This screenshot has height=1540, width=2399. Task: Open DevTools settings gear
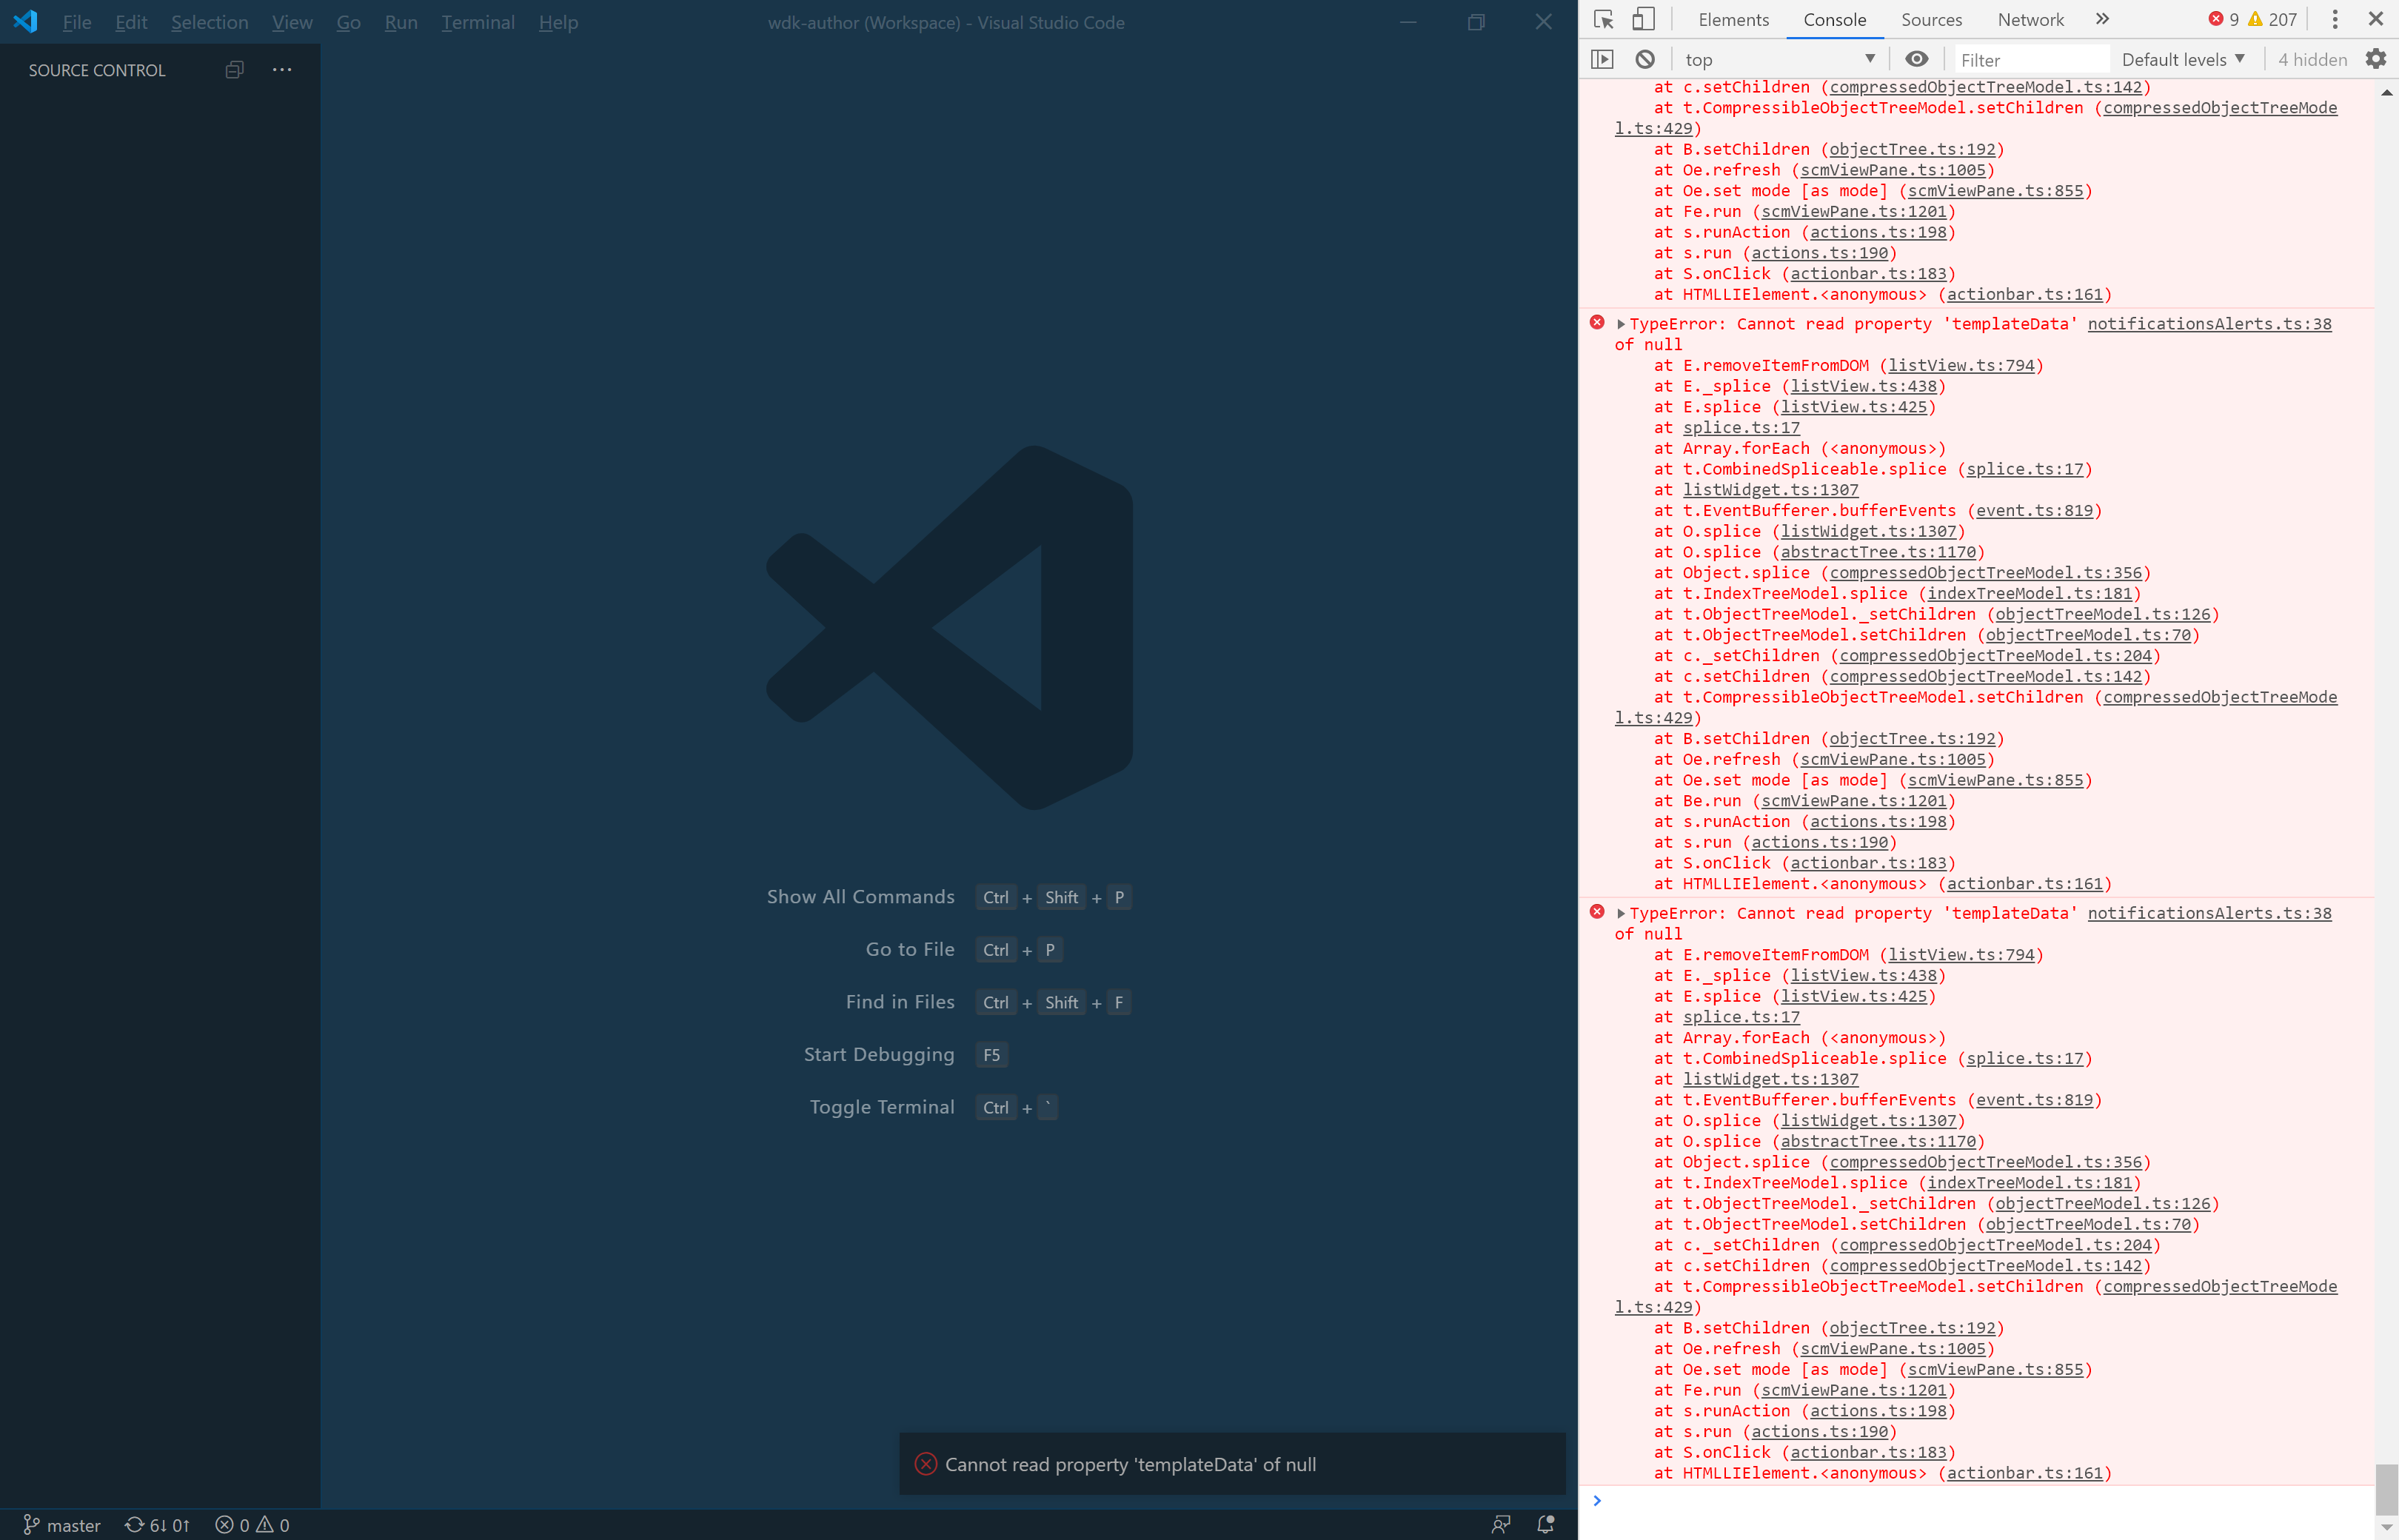2375,59
